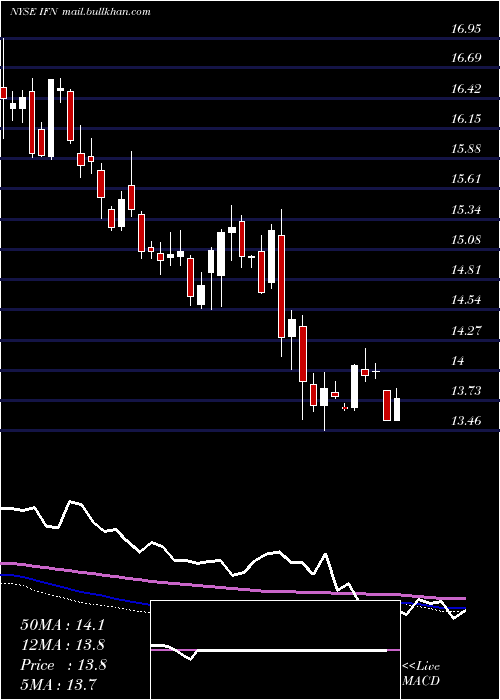This screenshot has height=700, width=500.
Task: Select the 16.42 price axis label
Action: 466,88
